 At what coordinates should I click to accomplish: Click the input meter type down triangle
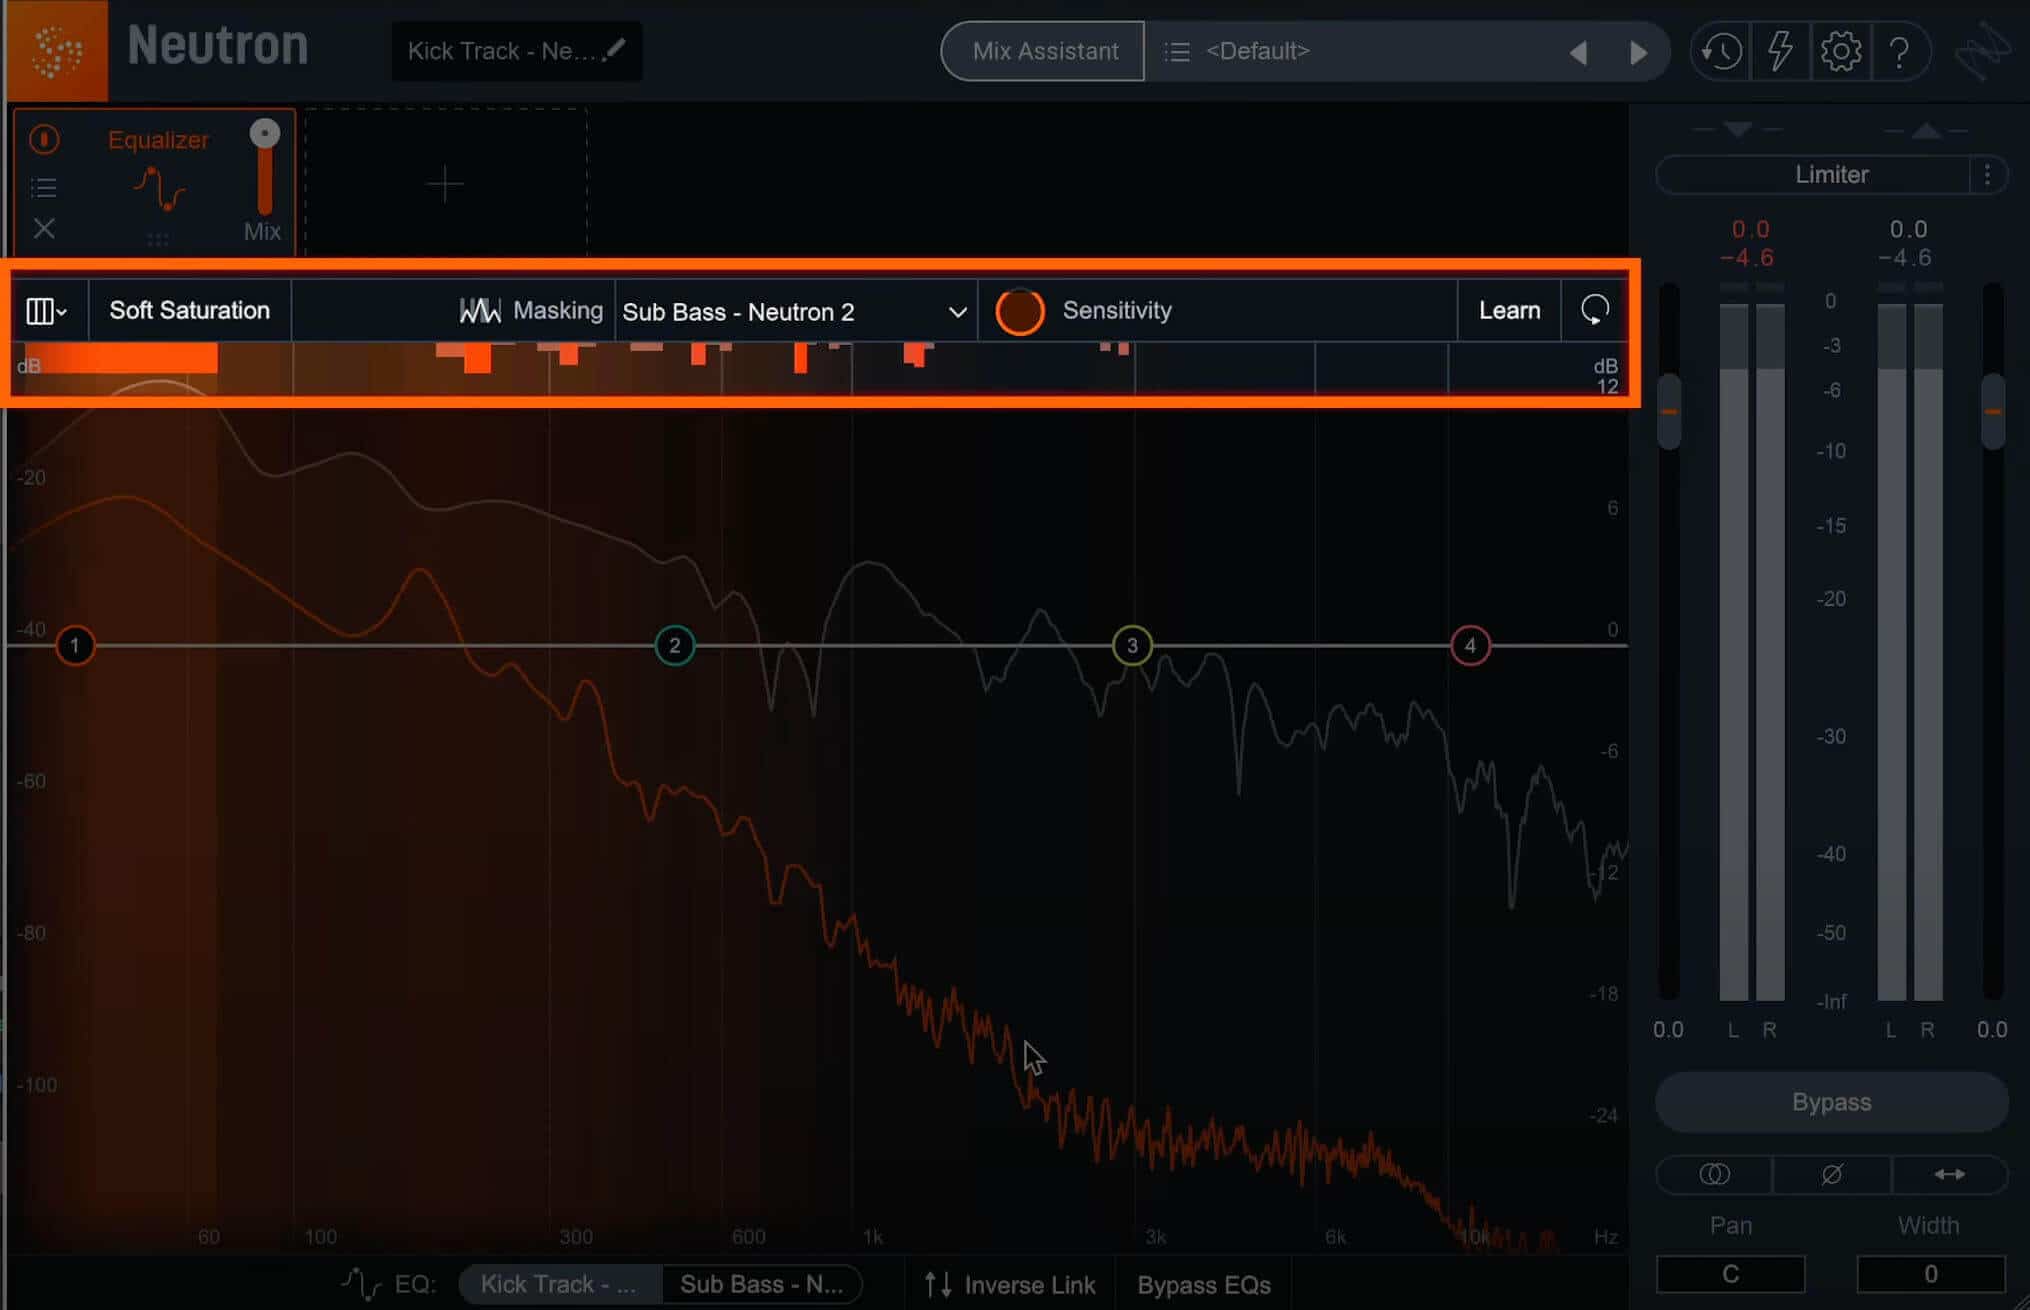(x=1738, y=130)
